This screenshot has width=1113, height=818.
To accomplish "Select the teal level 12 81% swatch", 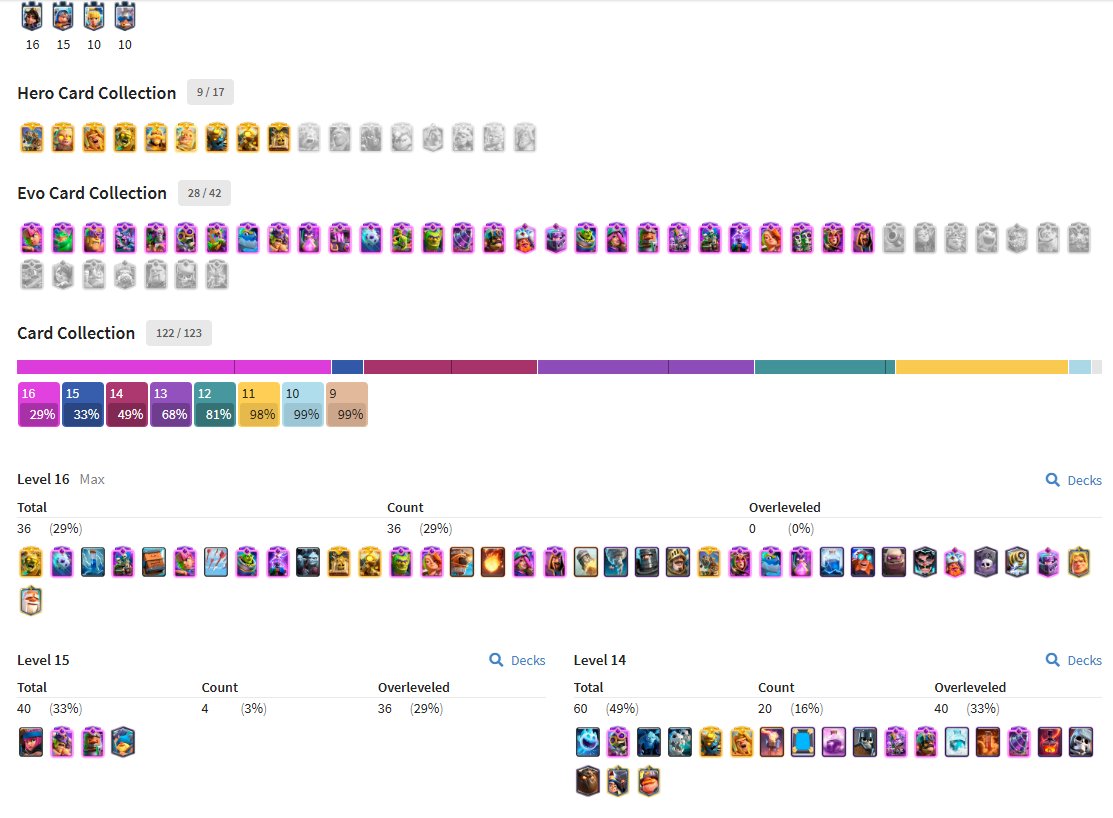I will pyautogui.click(x=215, y=405).
